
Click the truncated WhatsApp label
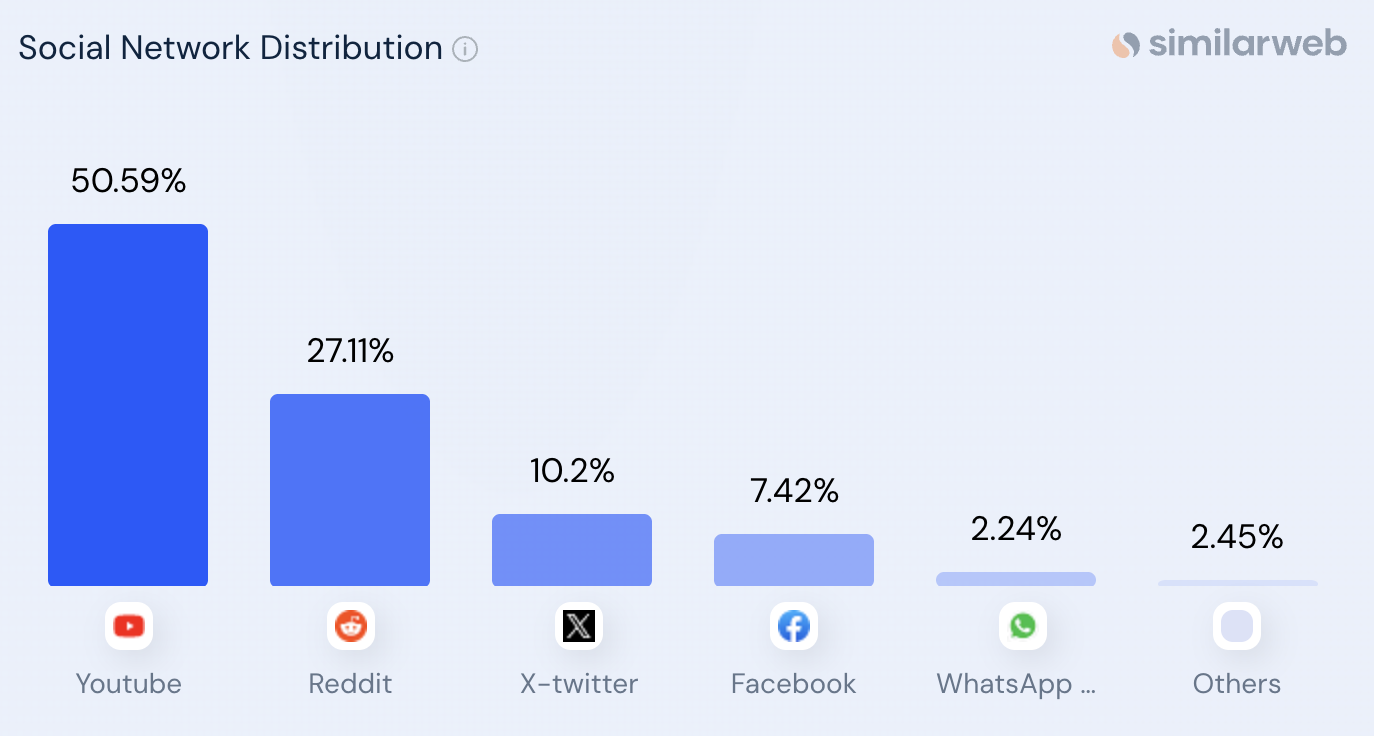click(1016, 684)
